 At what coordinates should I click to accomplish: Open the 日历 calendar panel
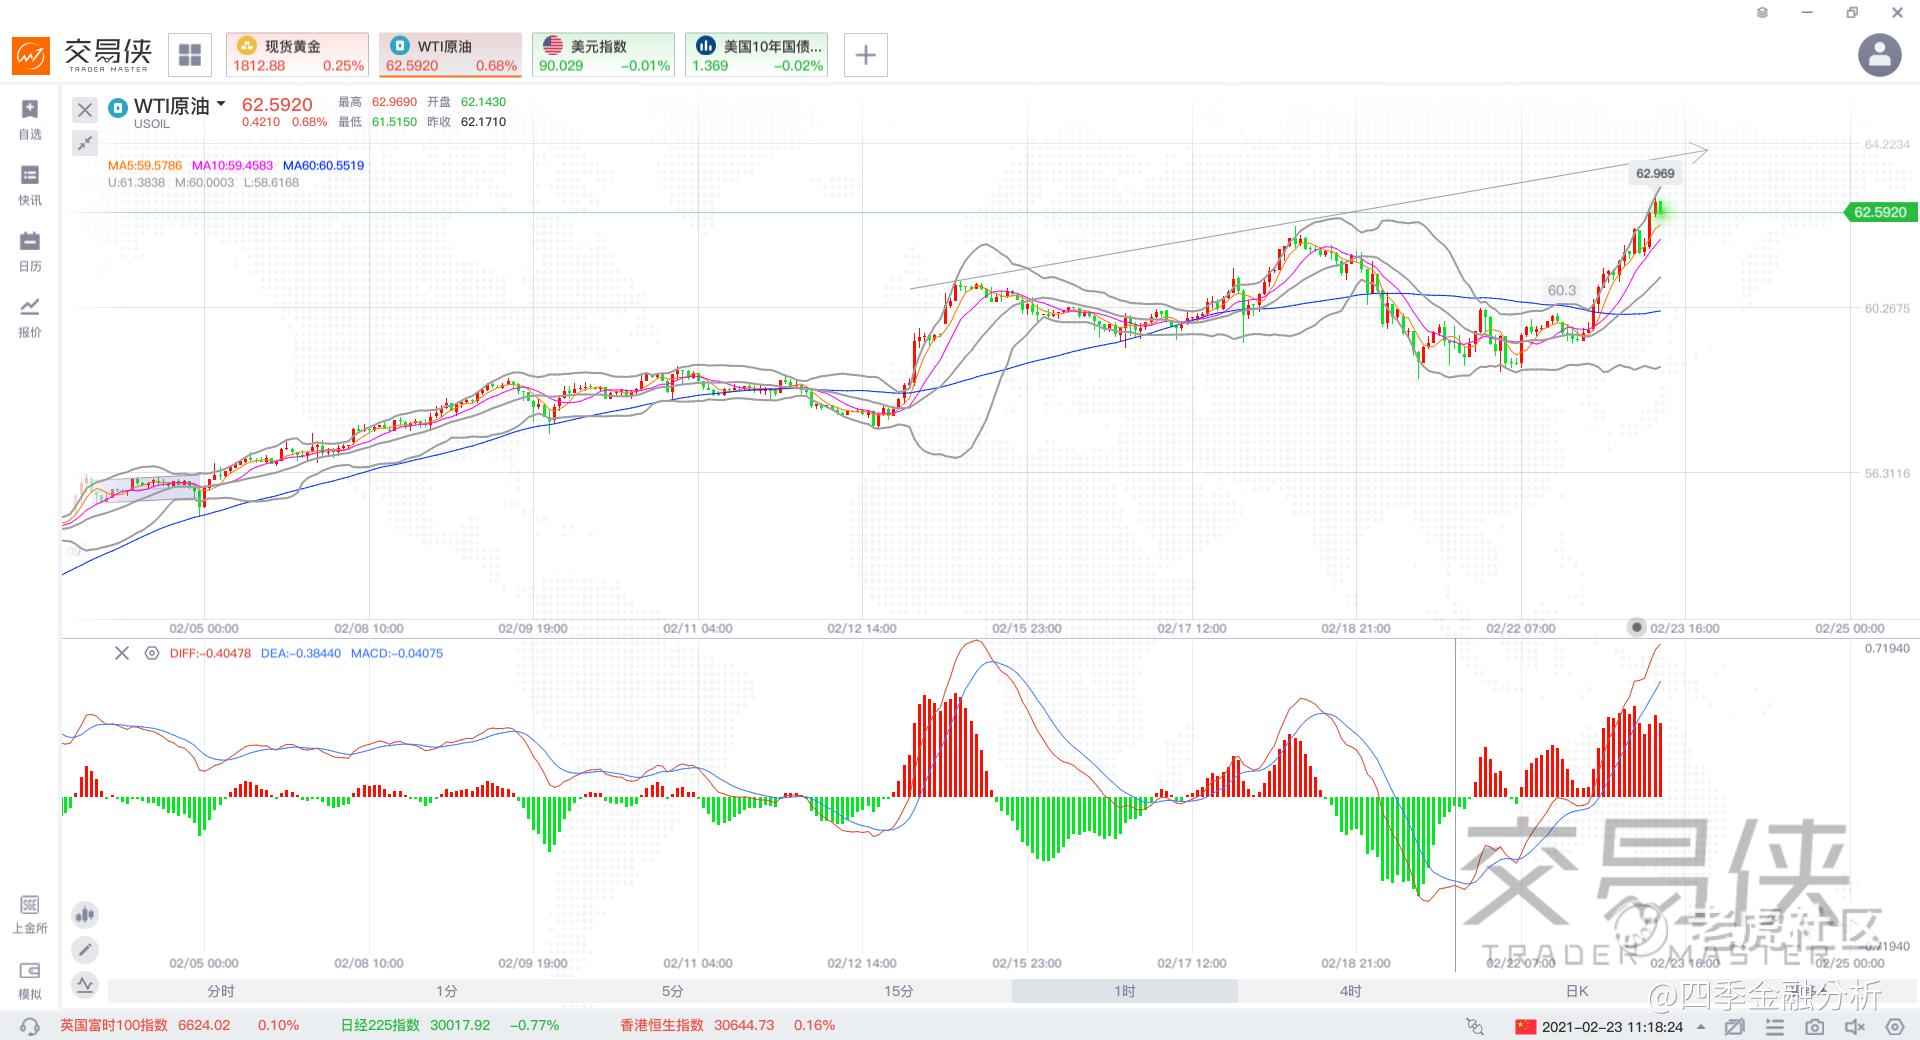30,251
